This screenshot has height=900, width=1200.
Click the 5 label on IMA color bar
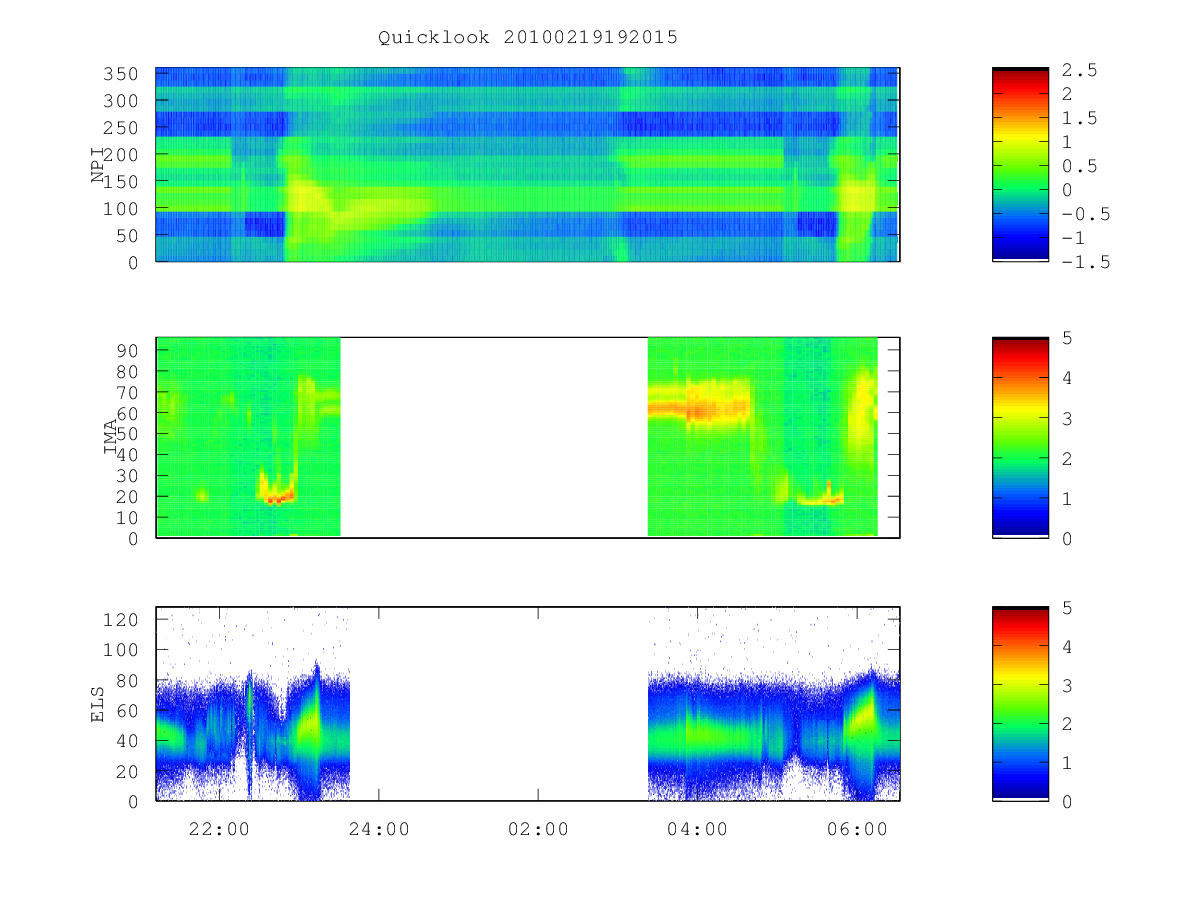click(x=1067, y=338)
